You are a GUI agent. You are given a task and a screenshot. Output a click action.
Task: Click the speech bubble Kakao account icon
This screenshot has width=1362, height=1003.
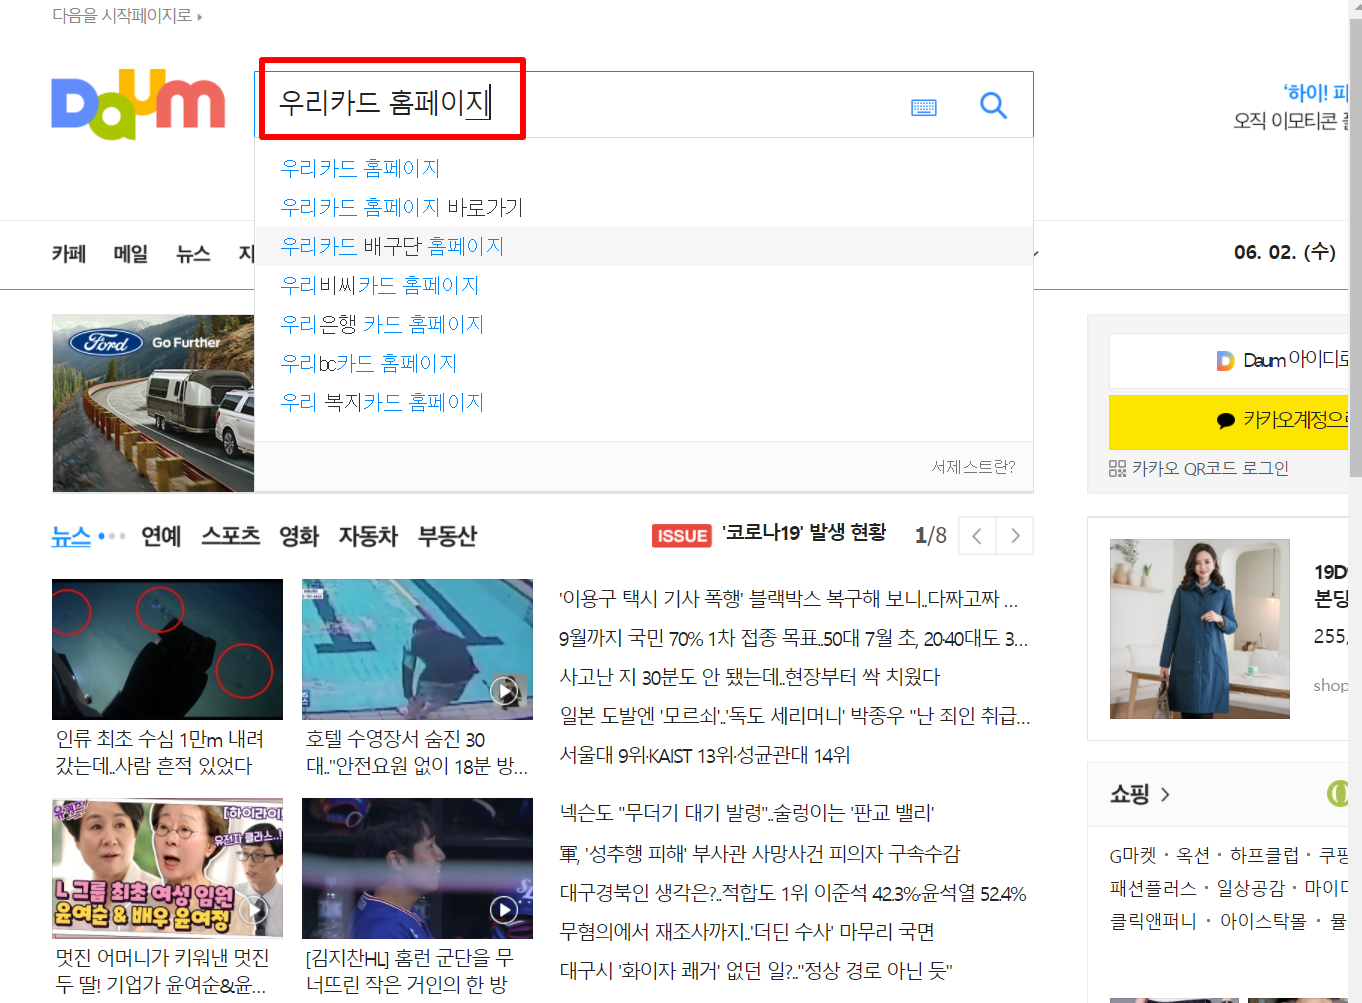point(1225,421)
